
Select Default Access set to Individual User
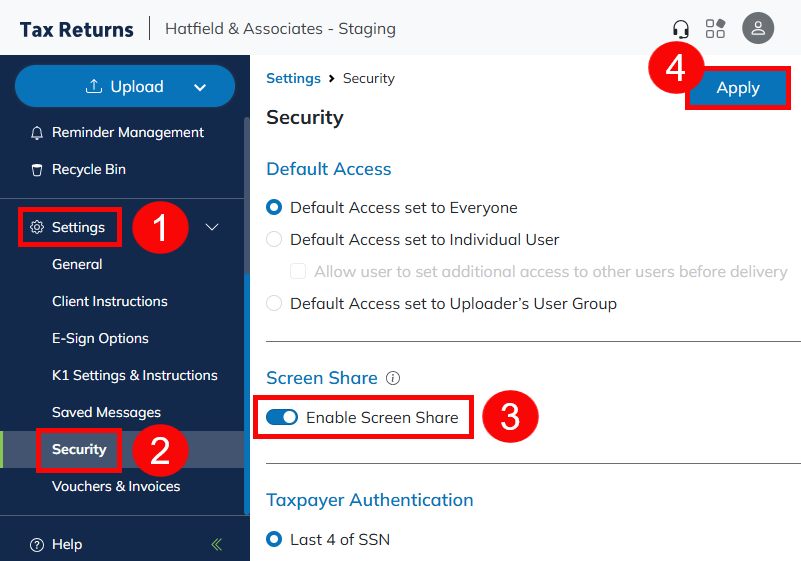274,240
